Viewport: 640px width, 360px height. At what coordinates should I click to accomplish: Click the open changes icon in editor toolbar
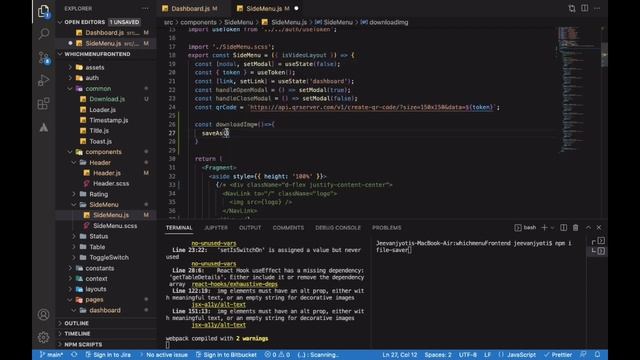click(x=571, y=8)
